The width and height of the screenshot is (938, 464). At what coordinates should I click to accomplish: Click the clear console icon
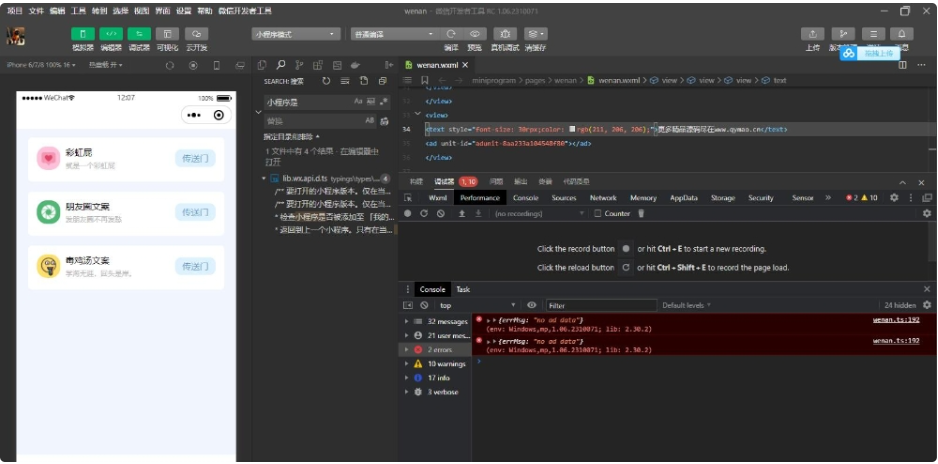[x=424, y=305]
